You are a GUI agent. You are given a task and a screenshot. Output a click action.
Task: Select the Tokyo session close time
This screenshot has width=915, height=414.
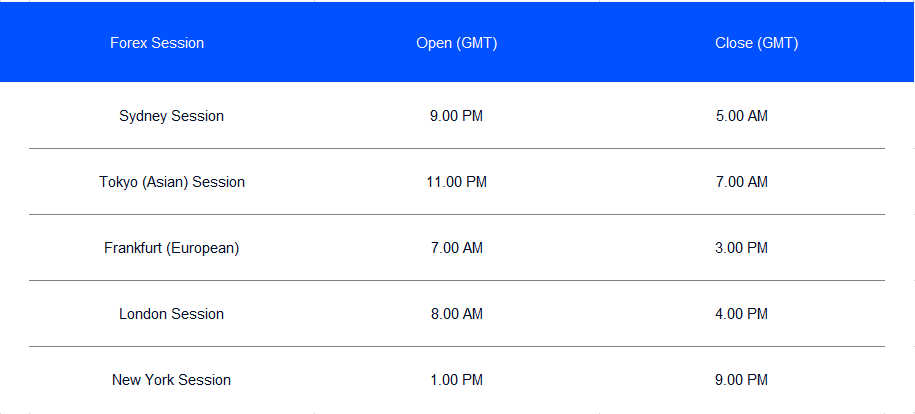point(742,182)
